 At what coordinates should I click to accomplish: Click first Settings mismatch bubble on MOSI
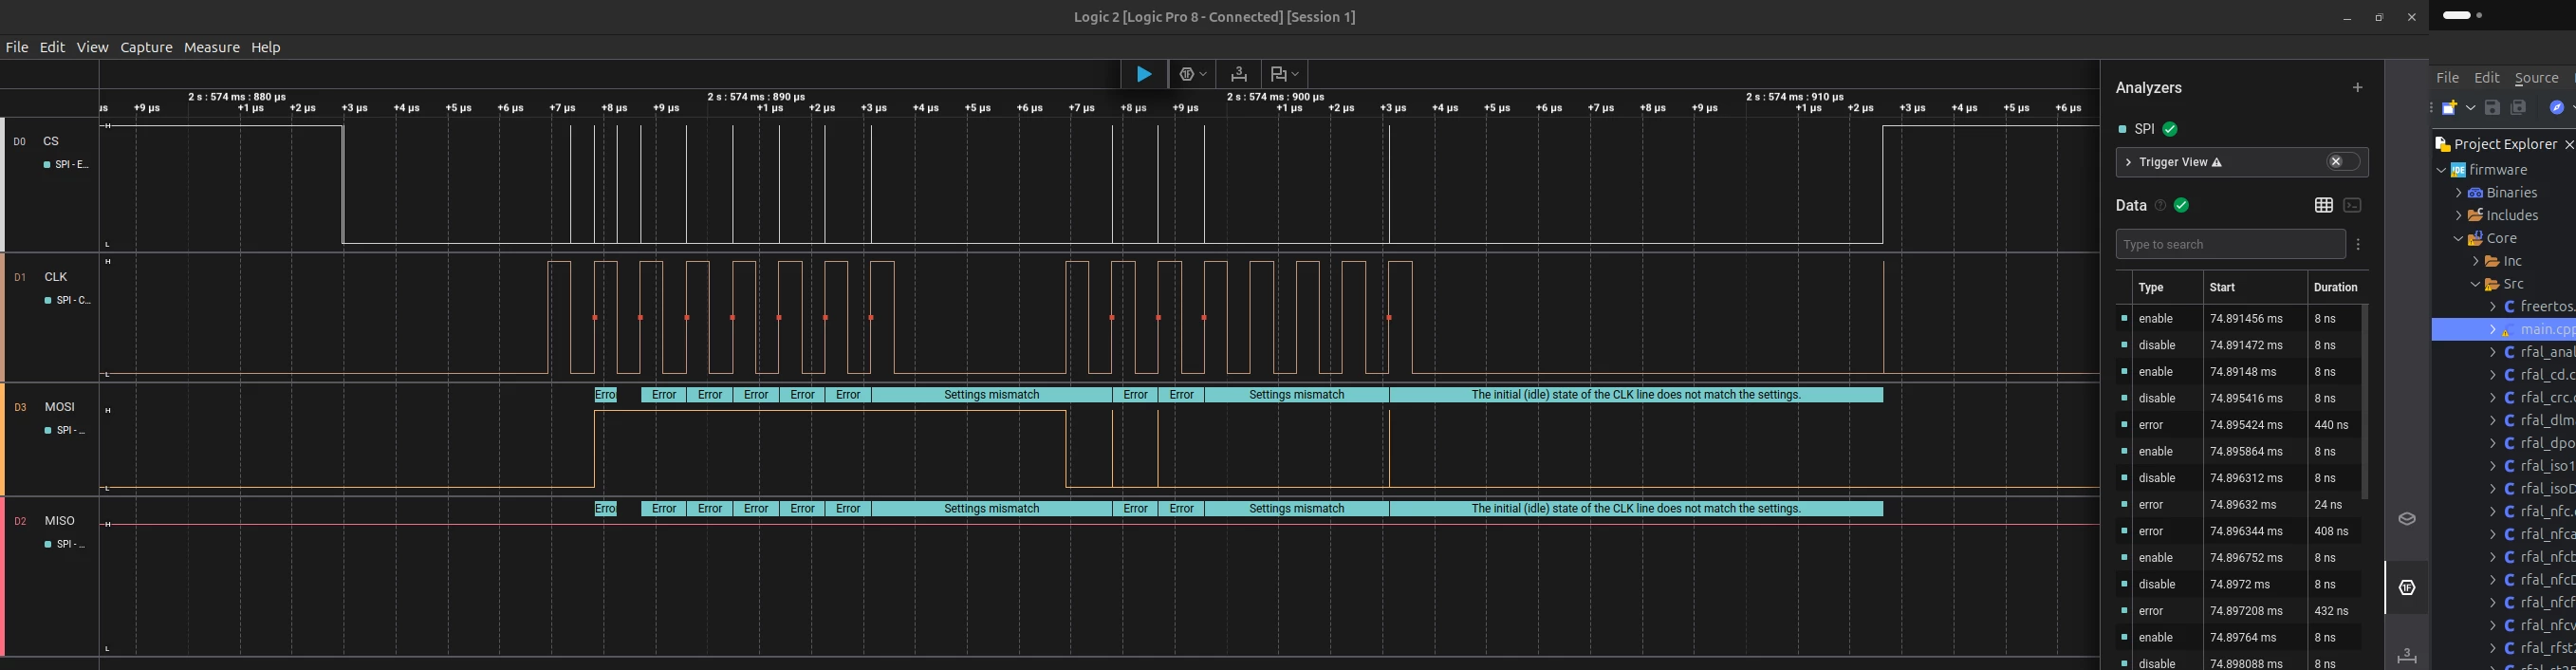(x=991, y=395)
